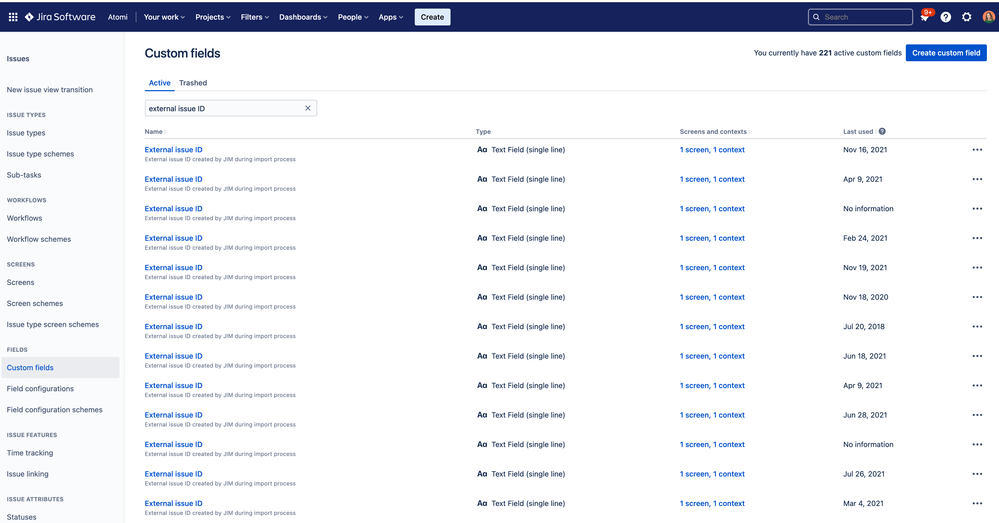Open the user profile avatar
This screenshot has height=523, width=999.
click(x=989, y=17)
